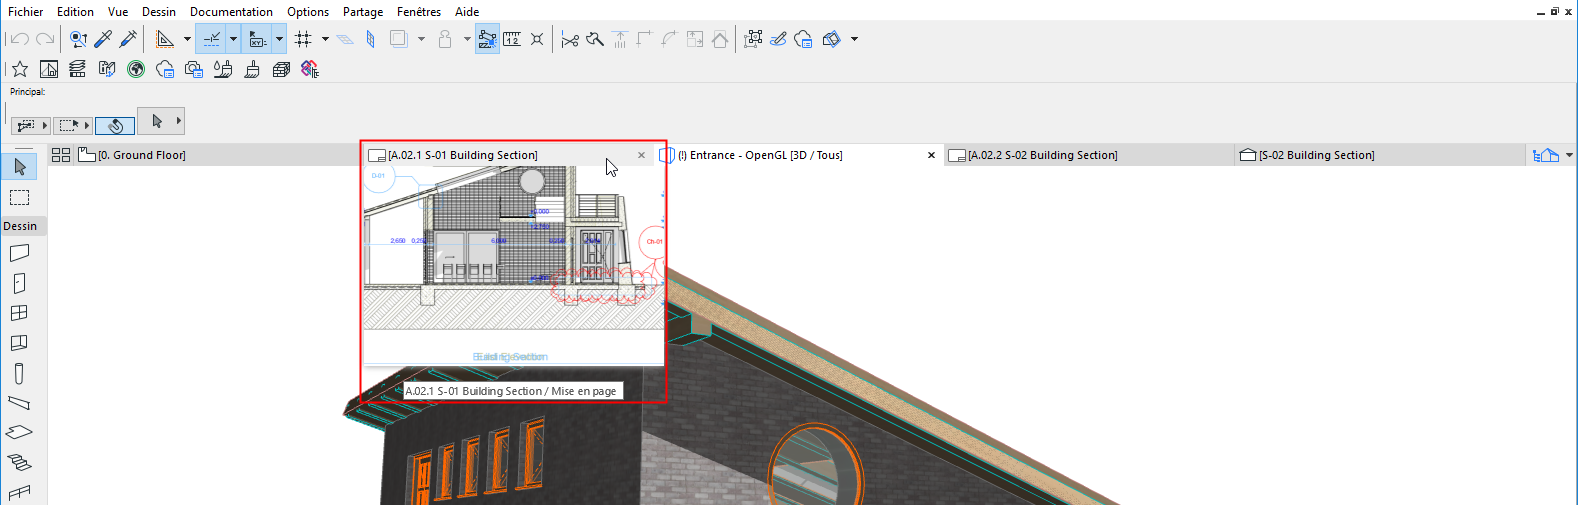The width and height of the screenshot is (1578, 505).
Task: Open the Documentation menu
Action: (231, 12)
